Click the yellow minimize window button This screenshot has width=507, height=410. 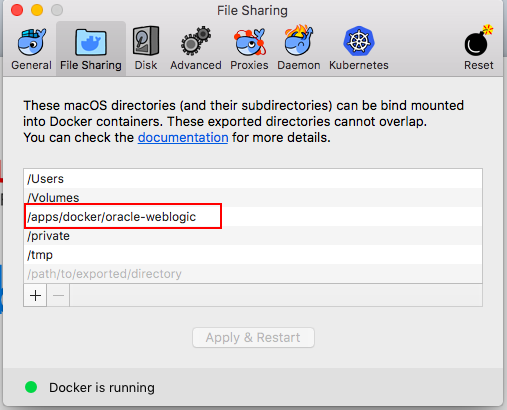[37, 10]
